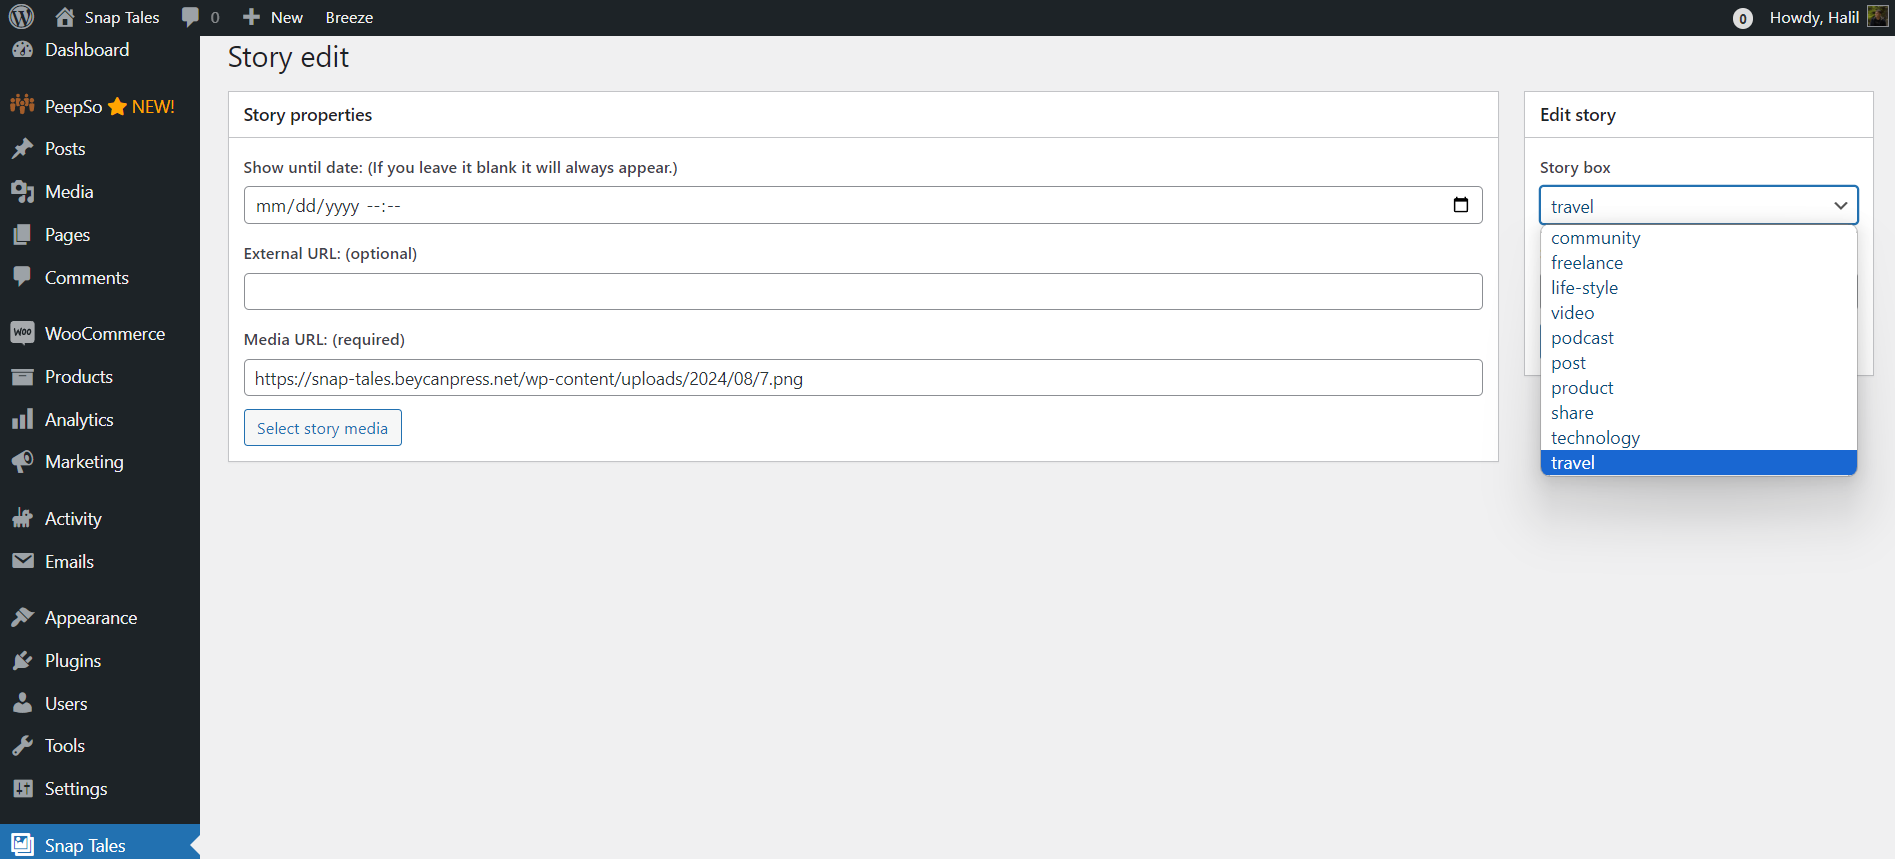Click the Activity icon in sidebar
Screen dimensions: 1895x859
(22, 518)
